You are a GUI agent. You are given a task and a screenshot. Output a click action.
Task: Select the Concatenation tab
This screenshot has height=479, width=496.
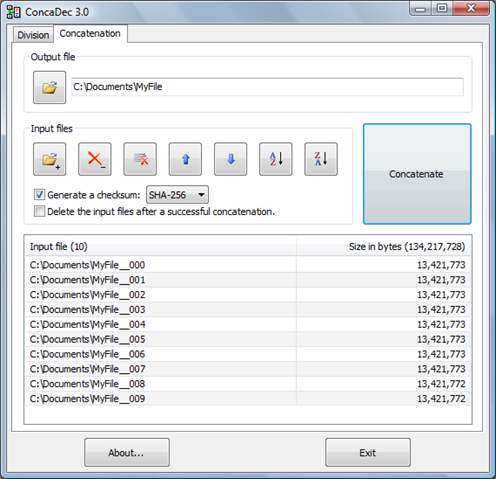click(90, 33)
